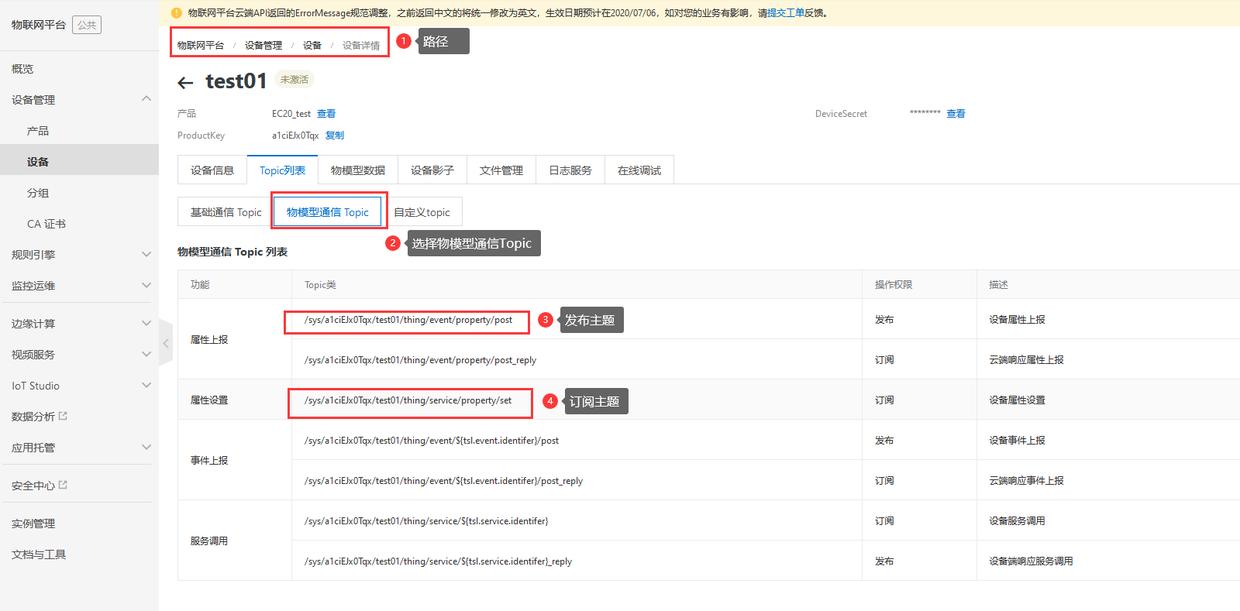Viewport: 1240px width, 611px height.
Task: Select the 自定义topic sub-tab
Action: click(423, 211)
